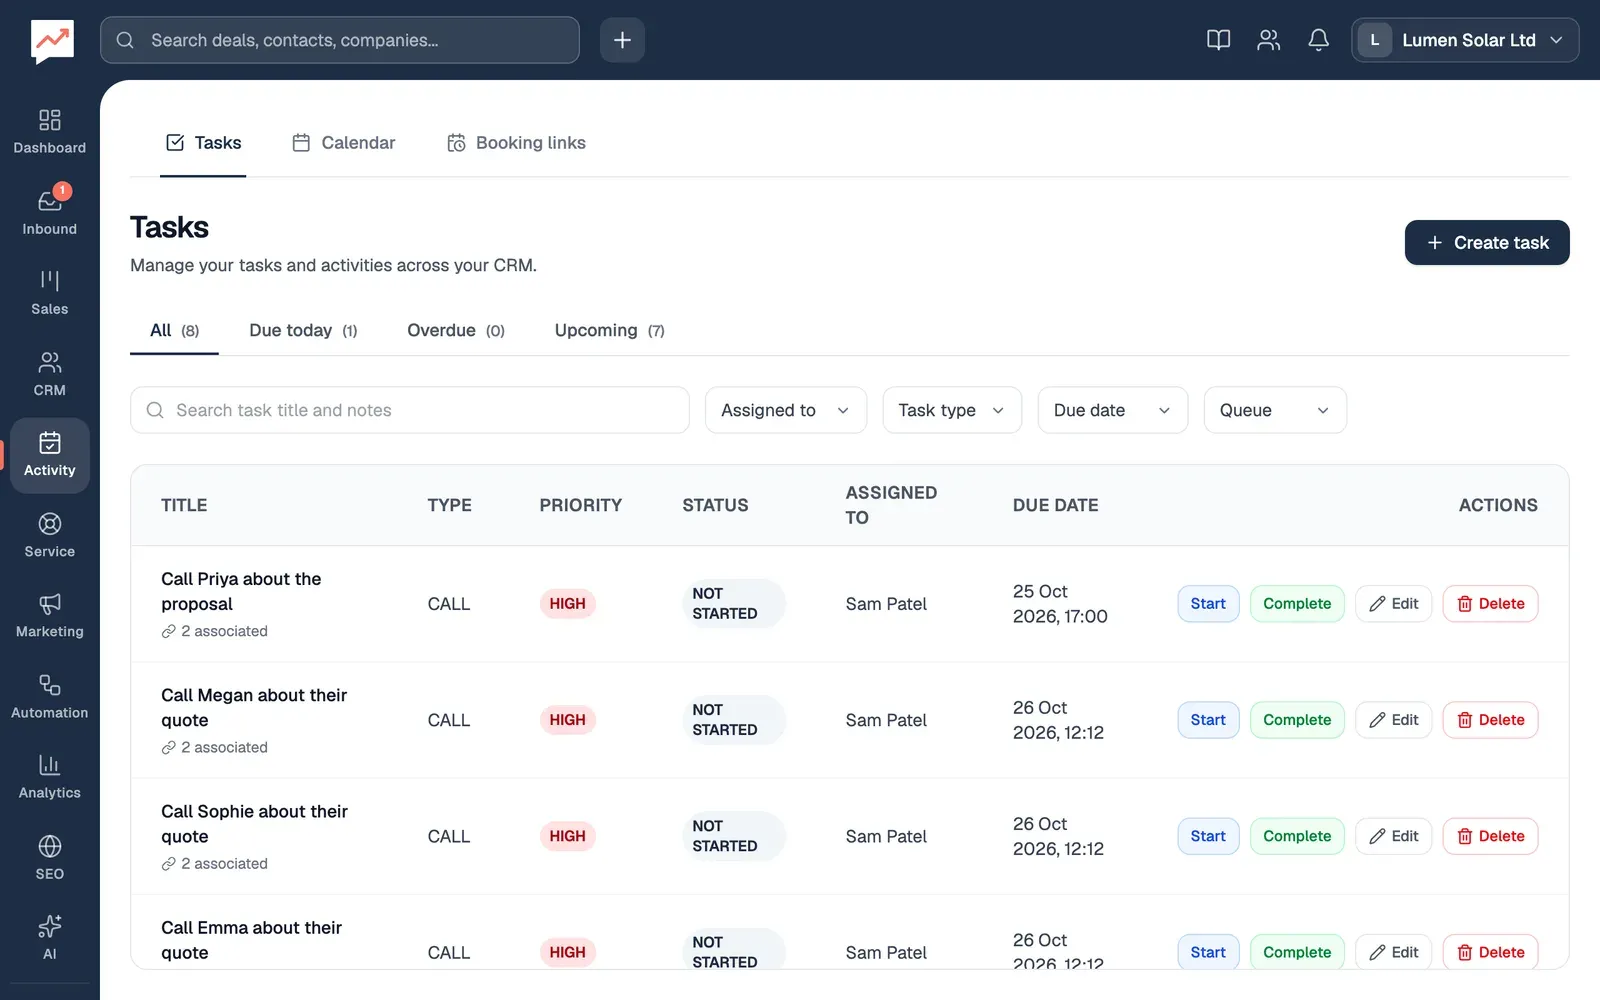Screen dimensions: 1600x1000
Task: Focus the global search deals, contacts field
Action: (340, 40)
